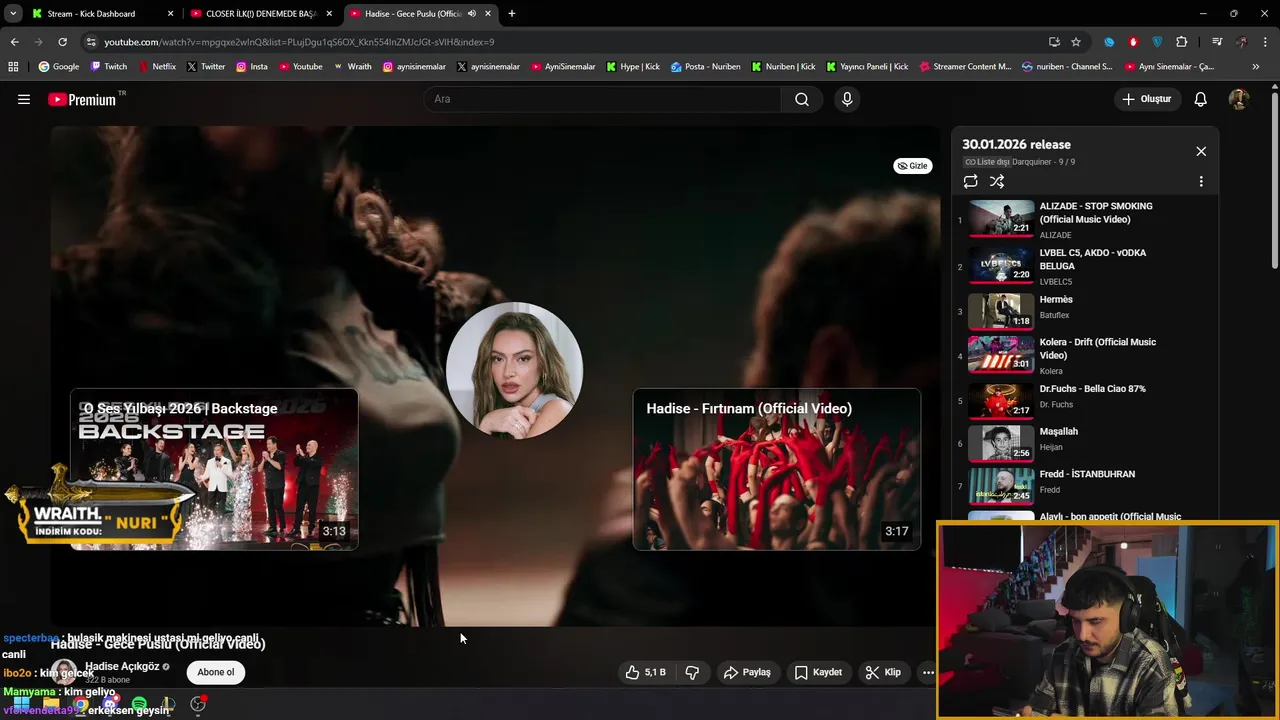Play Hermès by Batuflex from playlist
Screen dimensions: 1280x720
(x=1085, y=311)
